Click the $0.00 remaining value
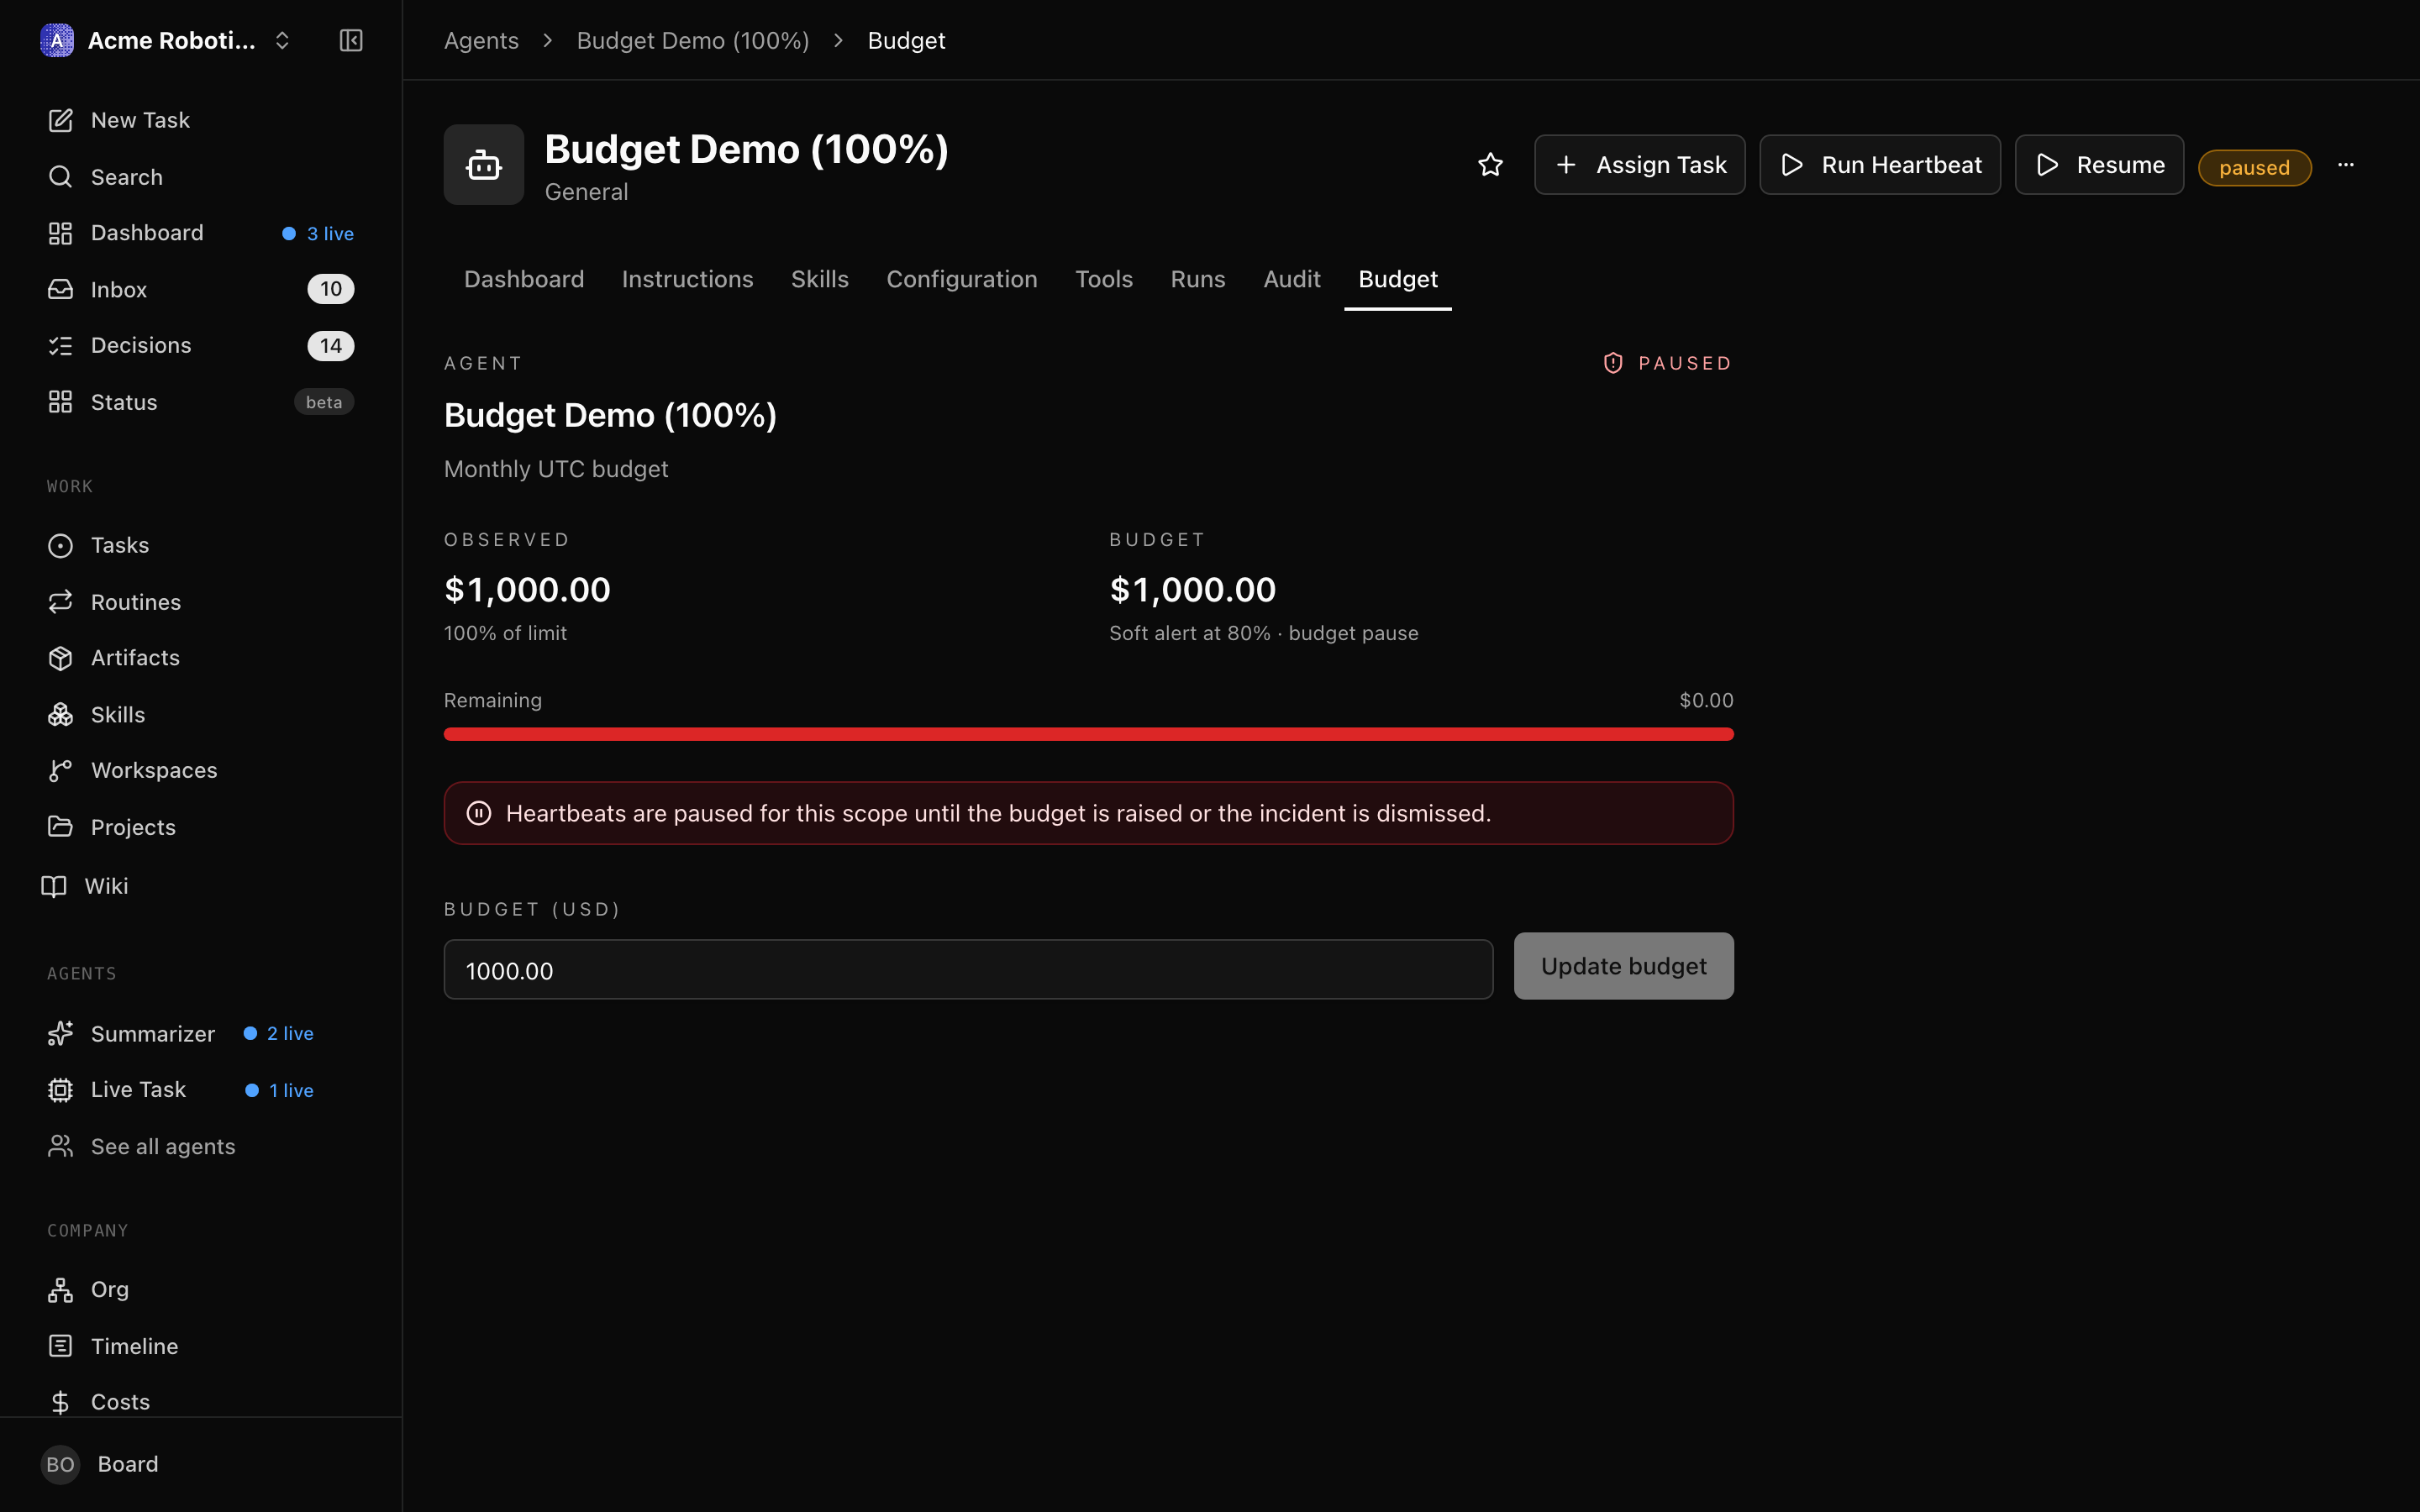The width and height of the screenshot is (2420, 1512). coord(1706,700)
